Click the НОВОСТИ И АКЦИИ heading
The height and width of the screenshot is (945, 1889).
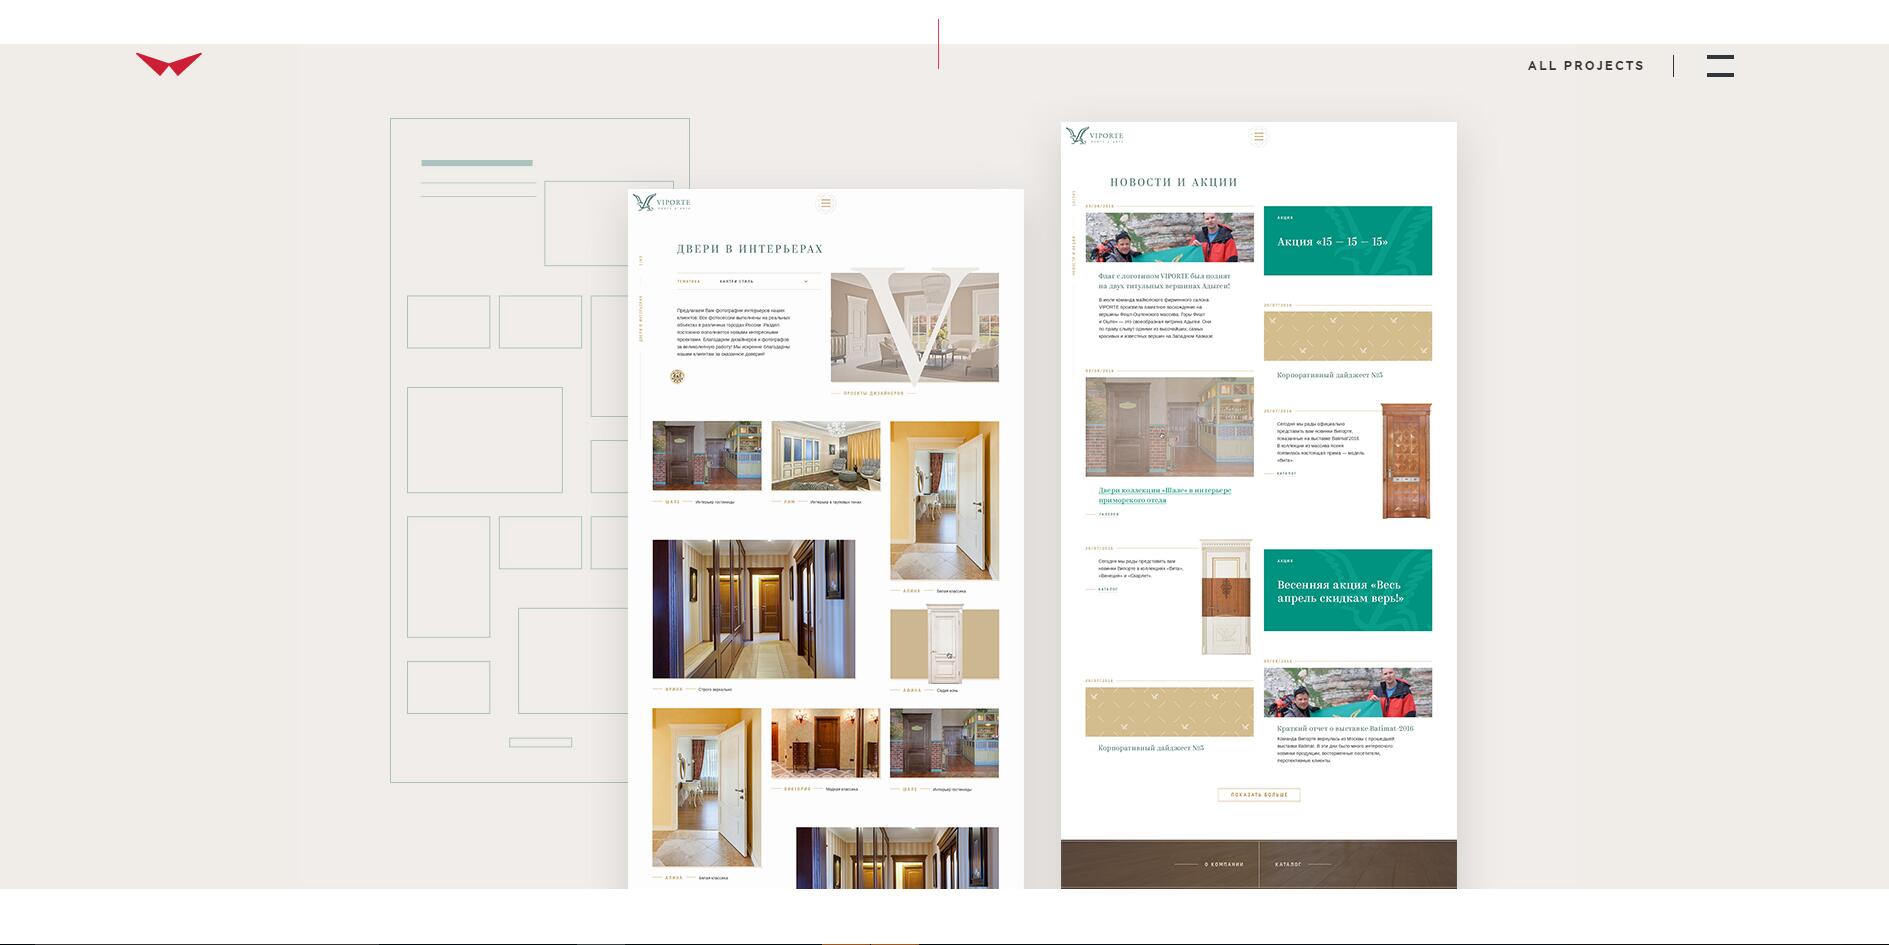click(1174, 182)
